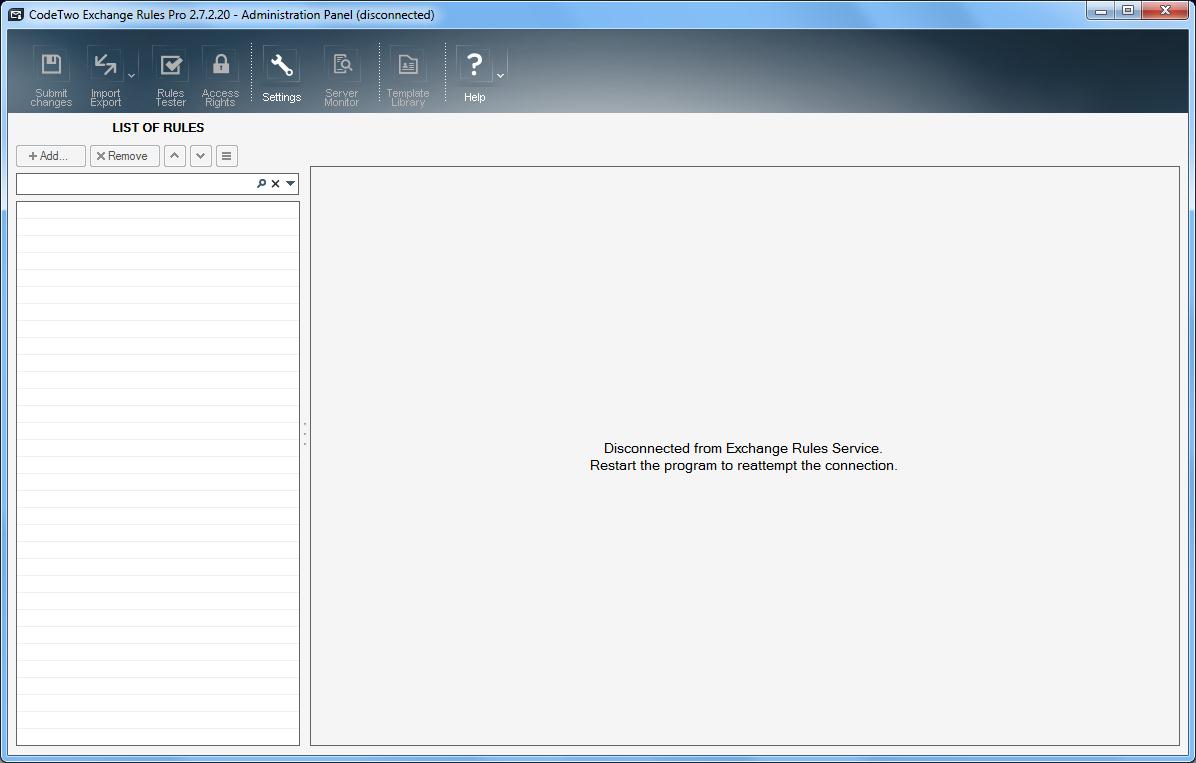1196x763 pixels.
Task: Open the Template Library
Action: click(x=408, y=76)
